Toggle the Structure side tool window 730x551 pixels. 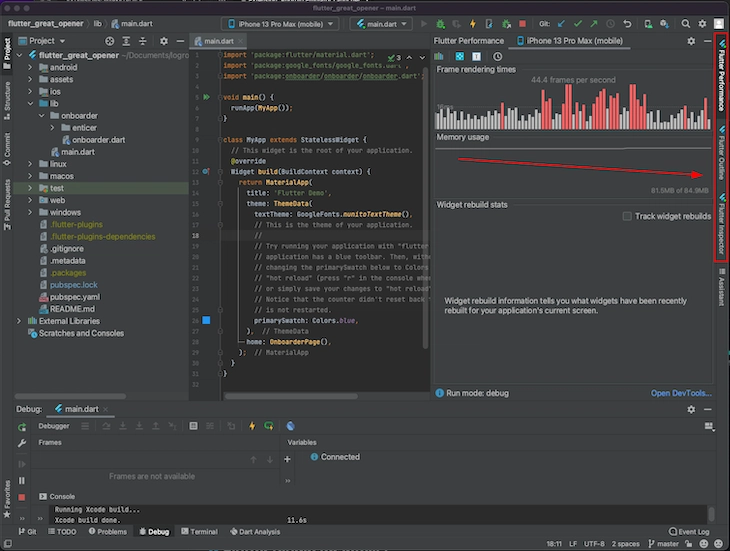tap(7, 101)
